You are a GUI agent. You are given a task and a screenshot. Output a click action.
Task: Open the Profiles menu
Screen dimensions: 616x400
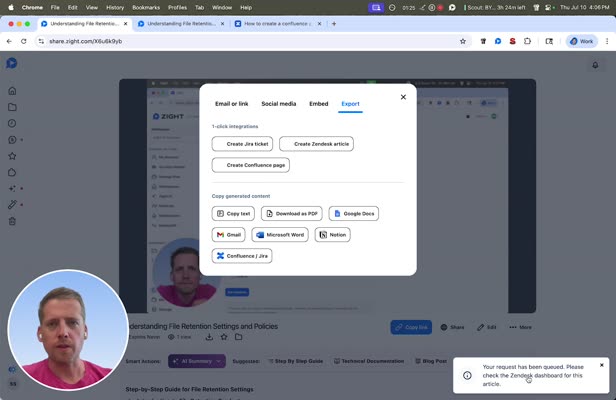tap(177, 7)
